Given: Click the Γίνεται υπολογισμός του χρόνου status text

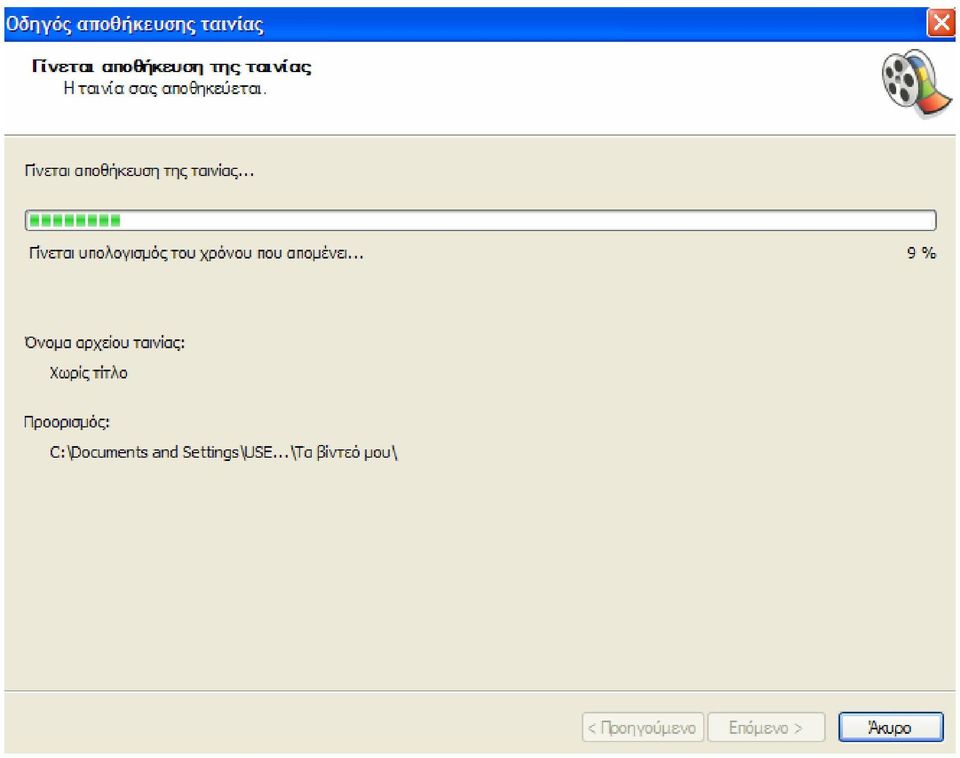Looking at the screenshot, I should pos(196,253).
